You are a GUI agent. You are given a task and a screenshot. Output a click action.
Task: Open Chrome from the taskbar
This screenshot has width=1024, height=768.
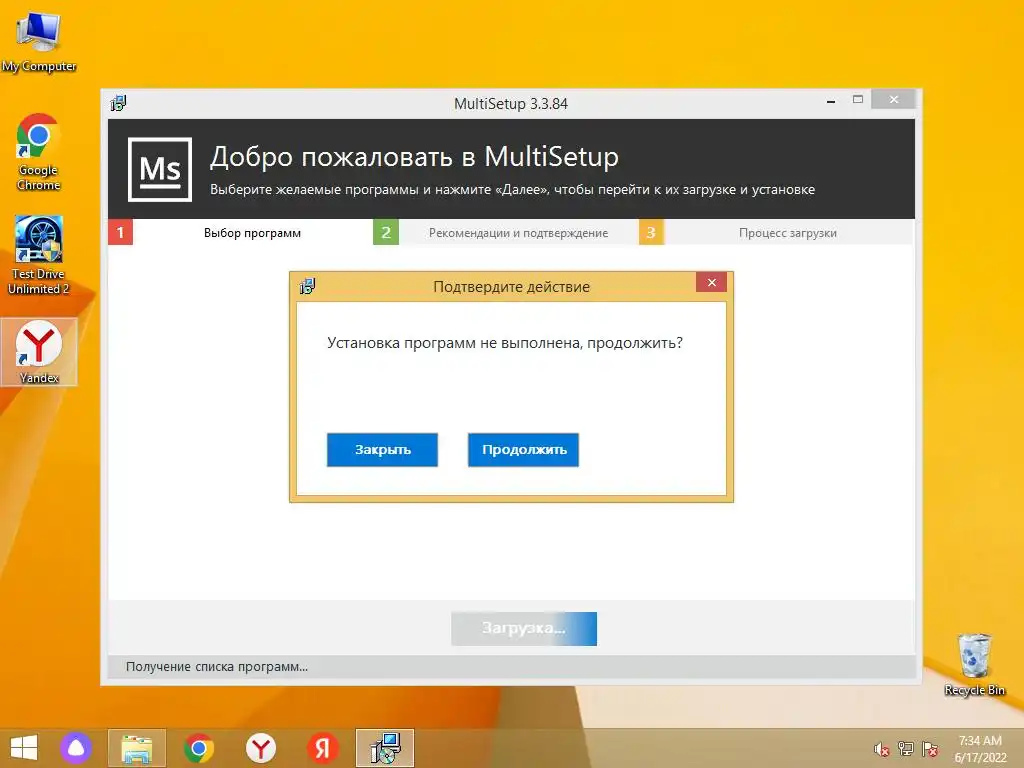[199, 748]
